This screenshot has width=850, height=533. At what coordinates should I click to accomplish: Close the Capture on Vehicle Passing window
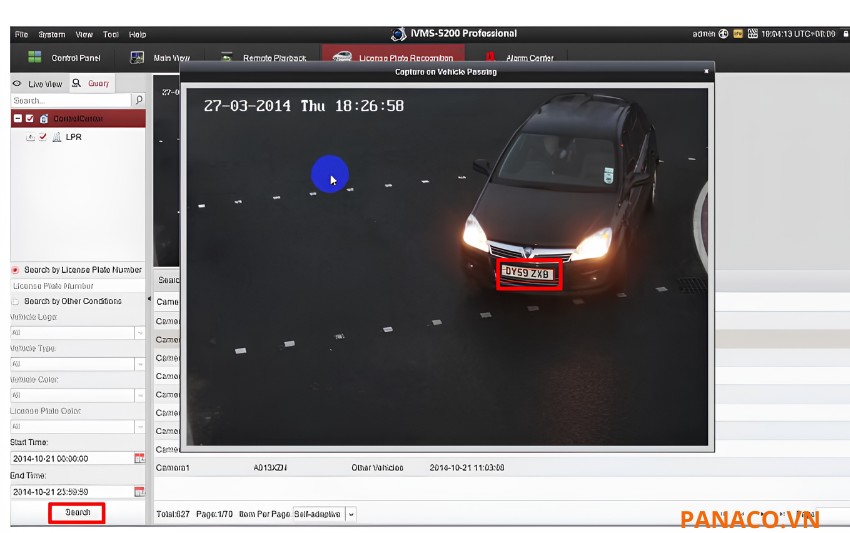[706, 71]
